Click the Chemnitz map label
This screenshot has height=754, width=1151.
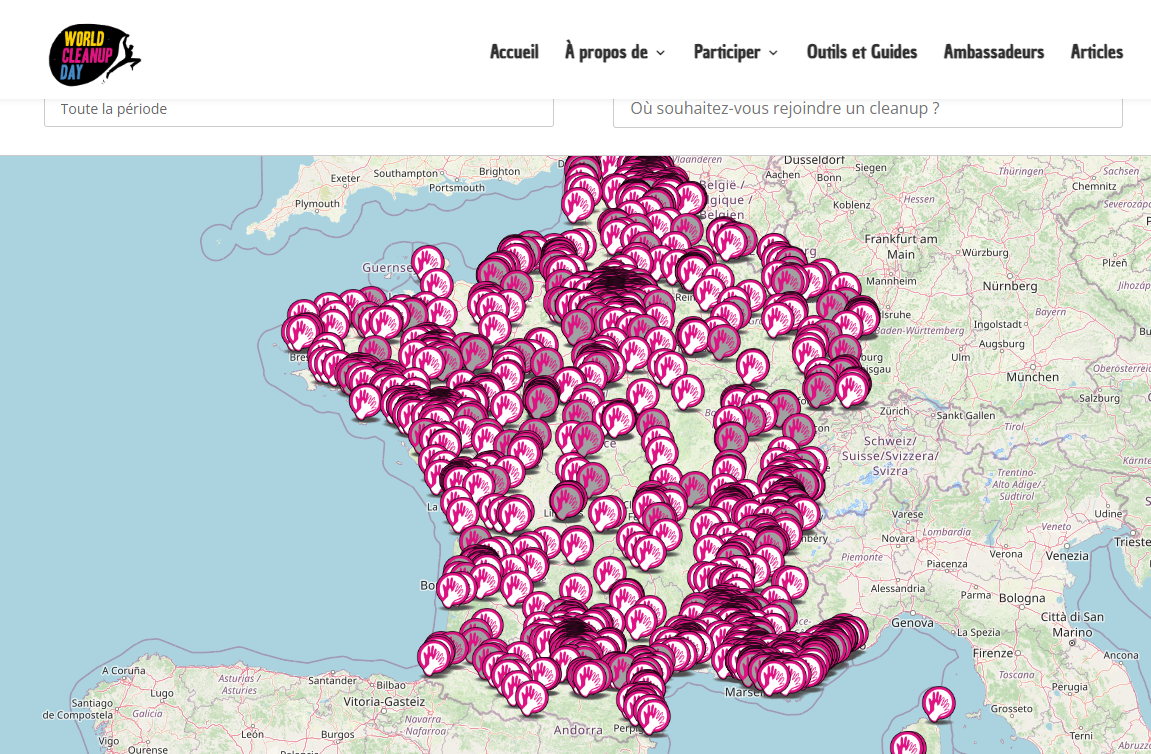[x=1094, y=186]
